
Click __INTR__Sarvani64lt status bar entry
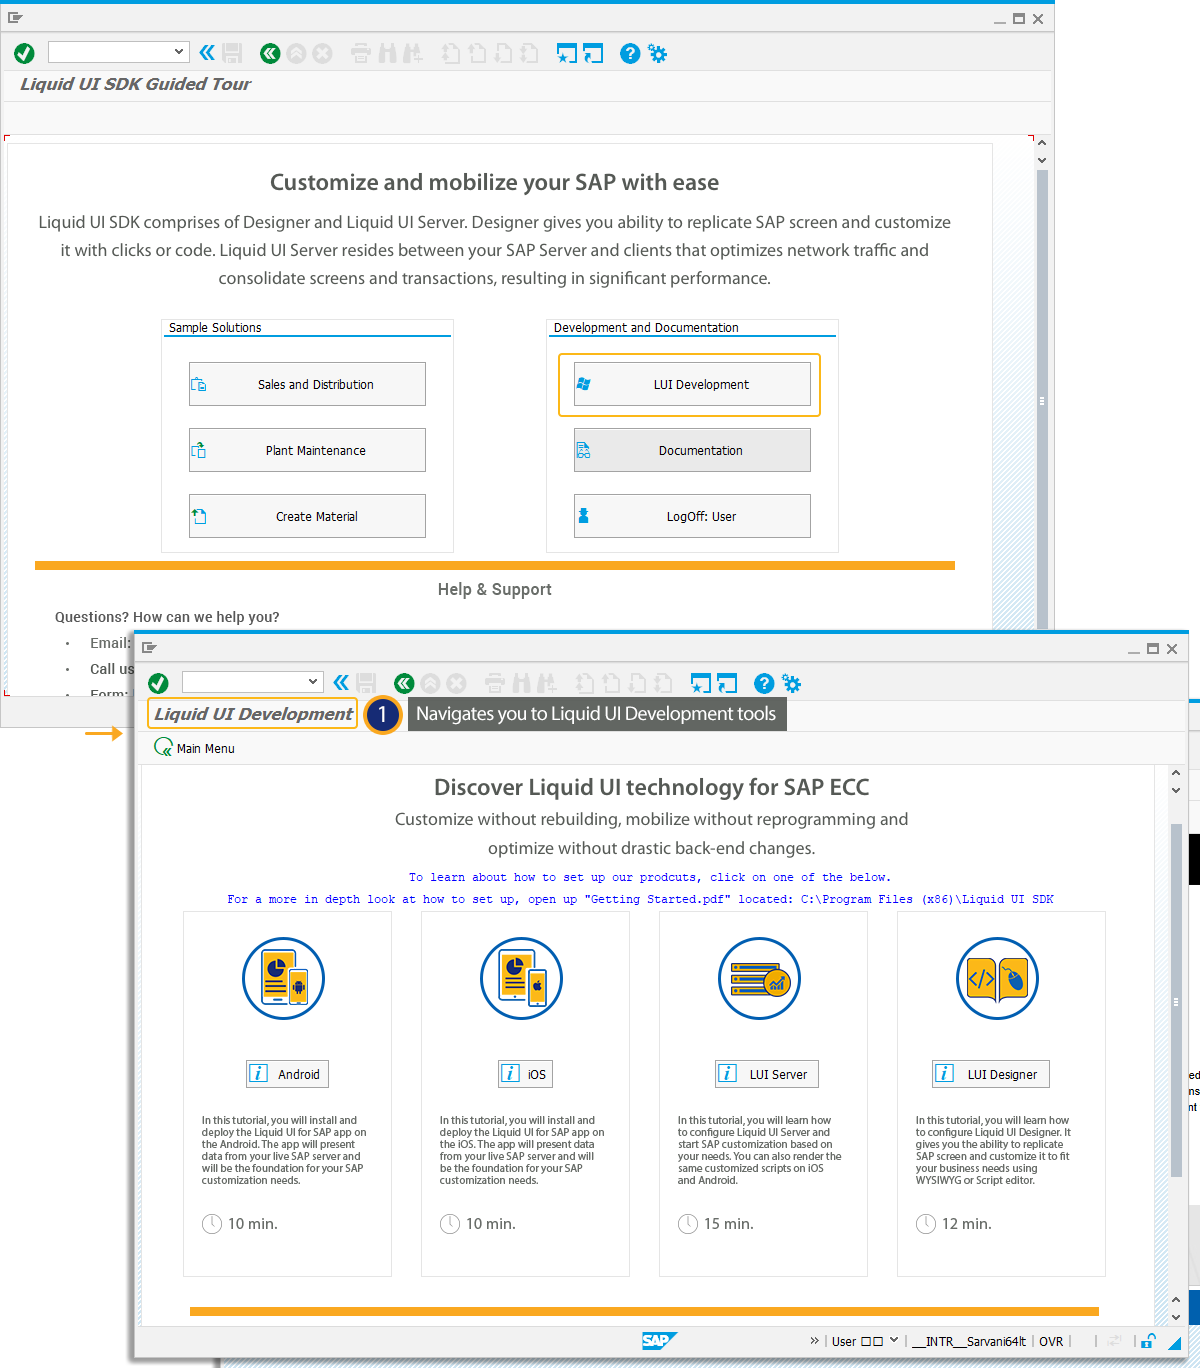pyautogui.click(x=969, y=1342)
